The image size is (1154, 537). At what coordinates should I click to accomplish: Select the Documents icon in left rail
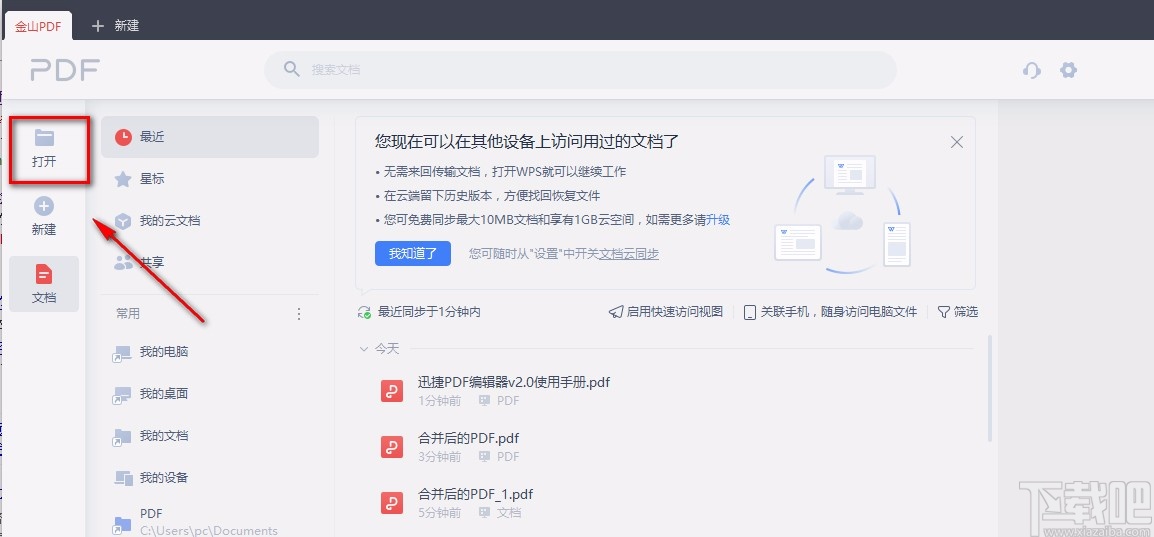click(44, 274)
